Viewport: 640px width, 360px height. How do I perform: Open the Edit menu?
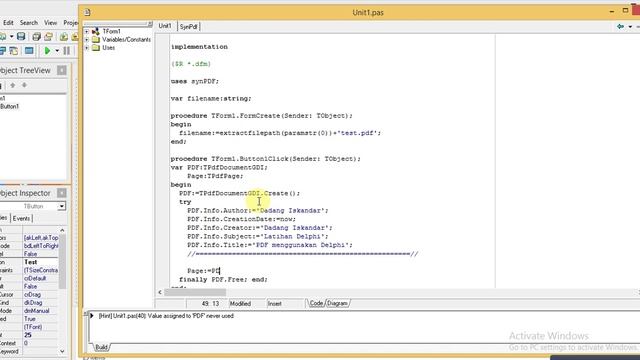pos(8,23)
